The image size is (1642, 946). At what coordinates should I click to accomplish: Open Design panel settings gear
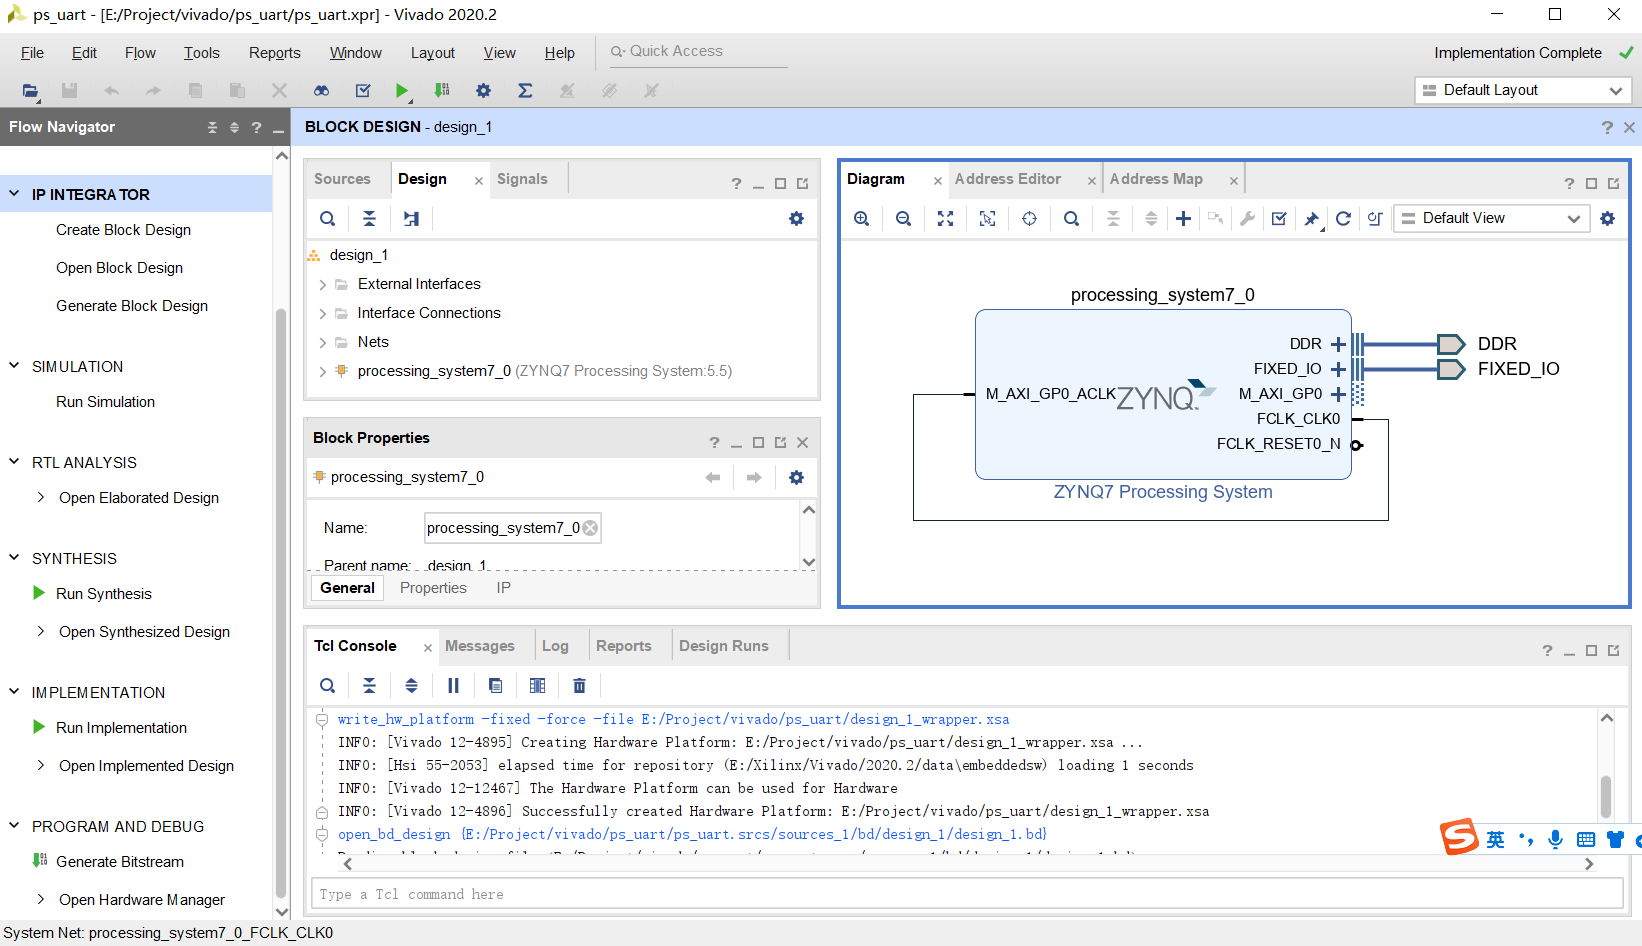(x=796, y=218)
